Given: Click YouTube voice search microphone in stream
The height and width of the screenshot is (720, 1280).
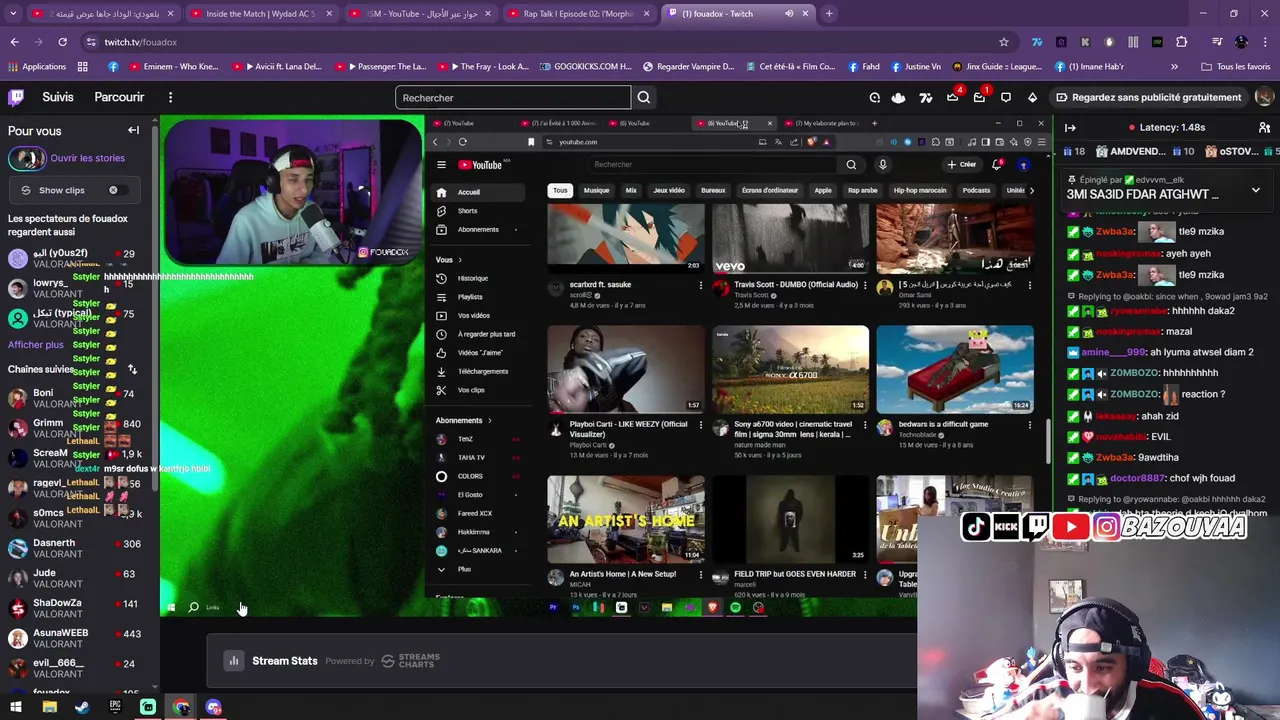Looking at the screenshot, I should pyautogui.click(x=882, y=165).
